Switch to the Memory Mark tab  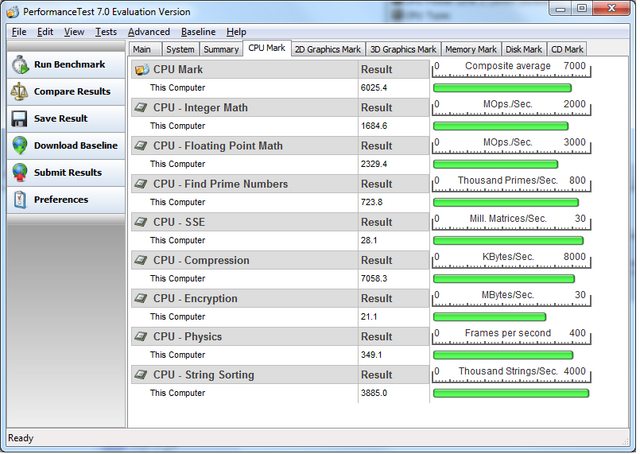pyautogui.click(x=471, y=49)
